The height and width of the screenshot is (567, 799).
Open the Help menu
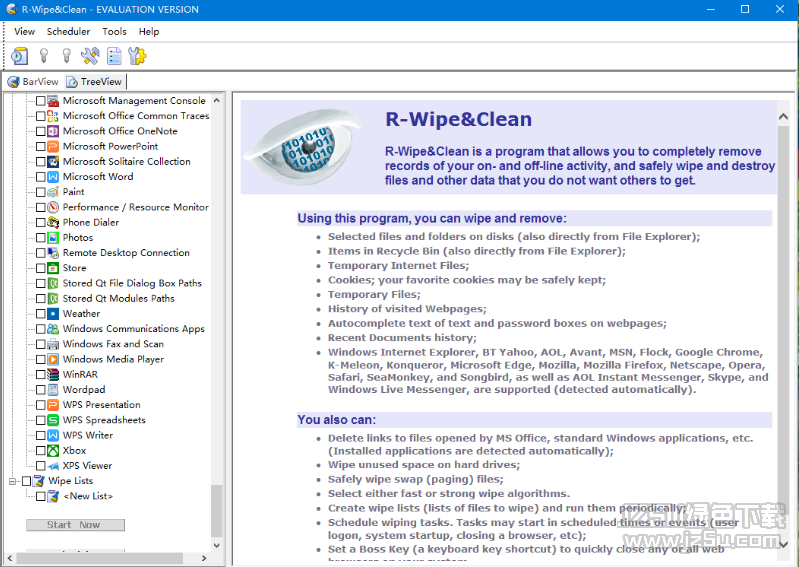coord(149,32)
